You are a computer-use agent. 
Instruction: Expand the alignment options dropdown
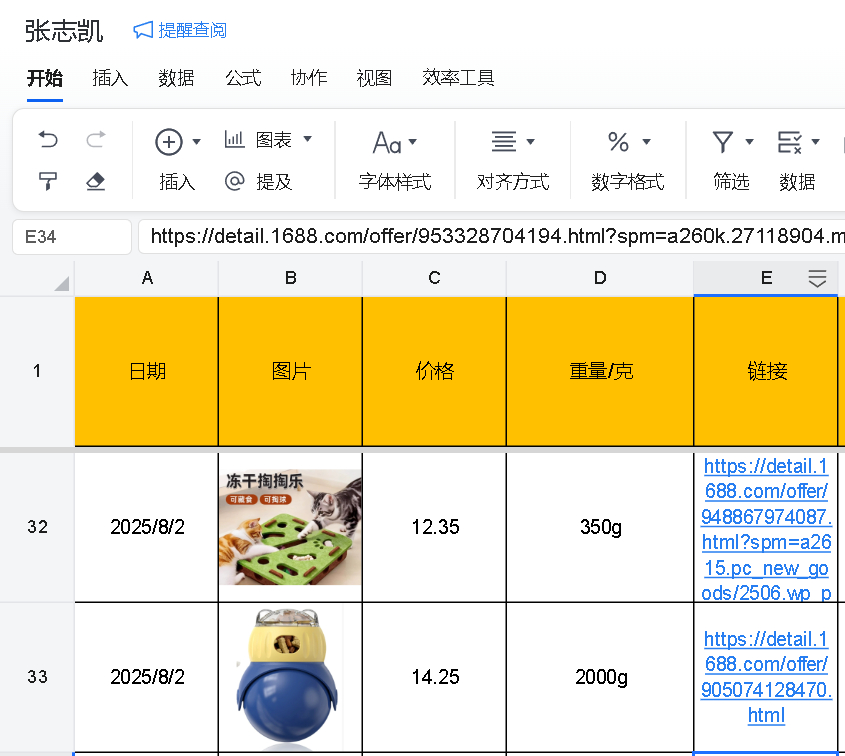tap(530, 142)
